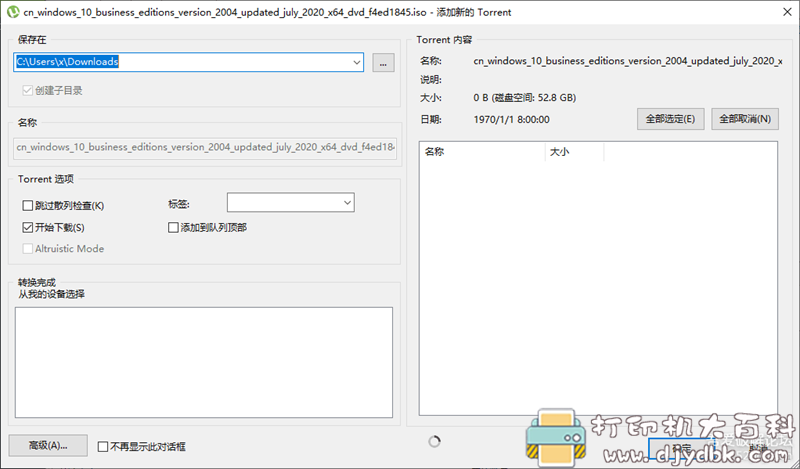Open the save path dropdown arrow
Viewport: 800px width, 469px height.
[356, 62]
